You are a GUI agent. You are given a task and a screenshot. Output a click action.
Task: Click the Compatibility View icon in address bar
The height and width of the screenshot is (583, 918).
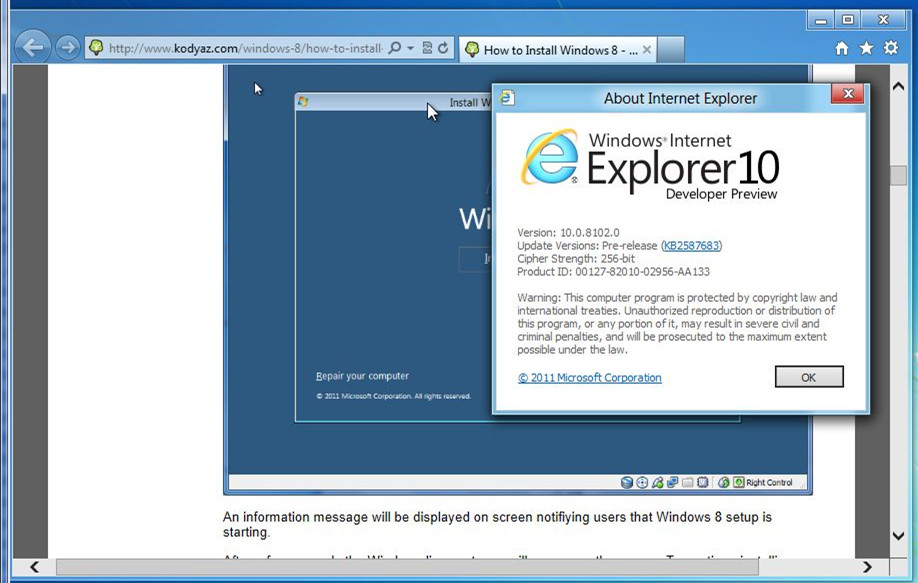pyautogui.click(x=426, y=47)
